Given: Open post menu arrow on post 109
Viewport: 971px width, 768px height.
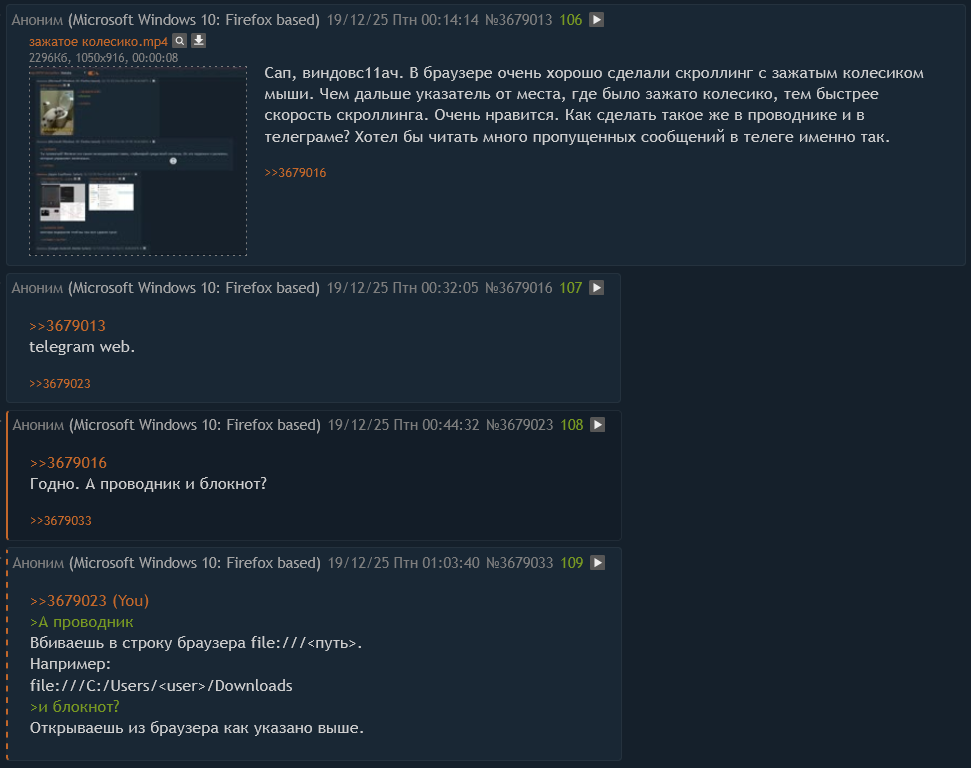Looking at the screenshot, I should (x=598, y=563).
